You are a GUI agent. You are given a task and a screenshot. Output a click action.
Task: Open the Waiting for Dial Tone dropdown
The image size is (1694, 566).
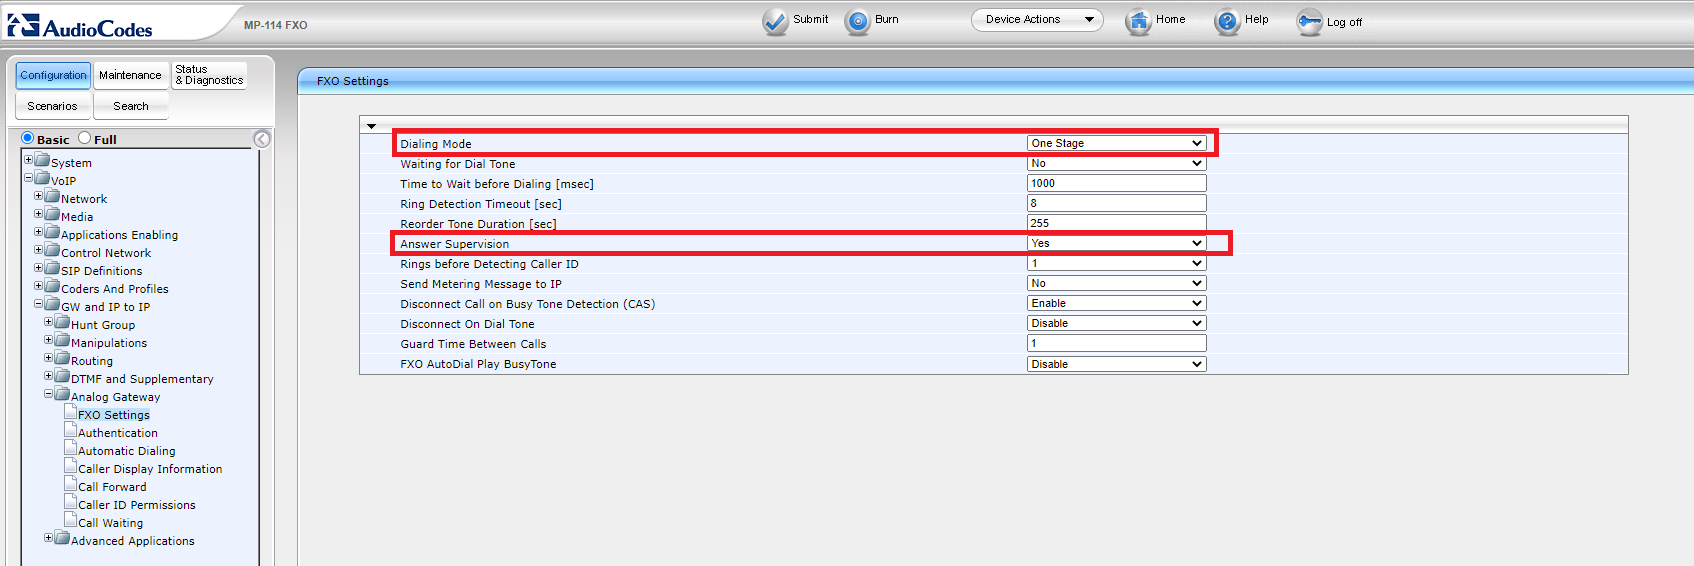(x=1116, y=163)
